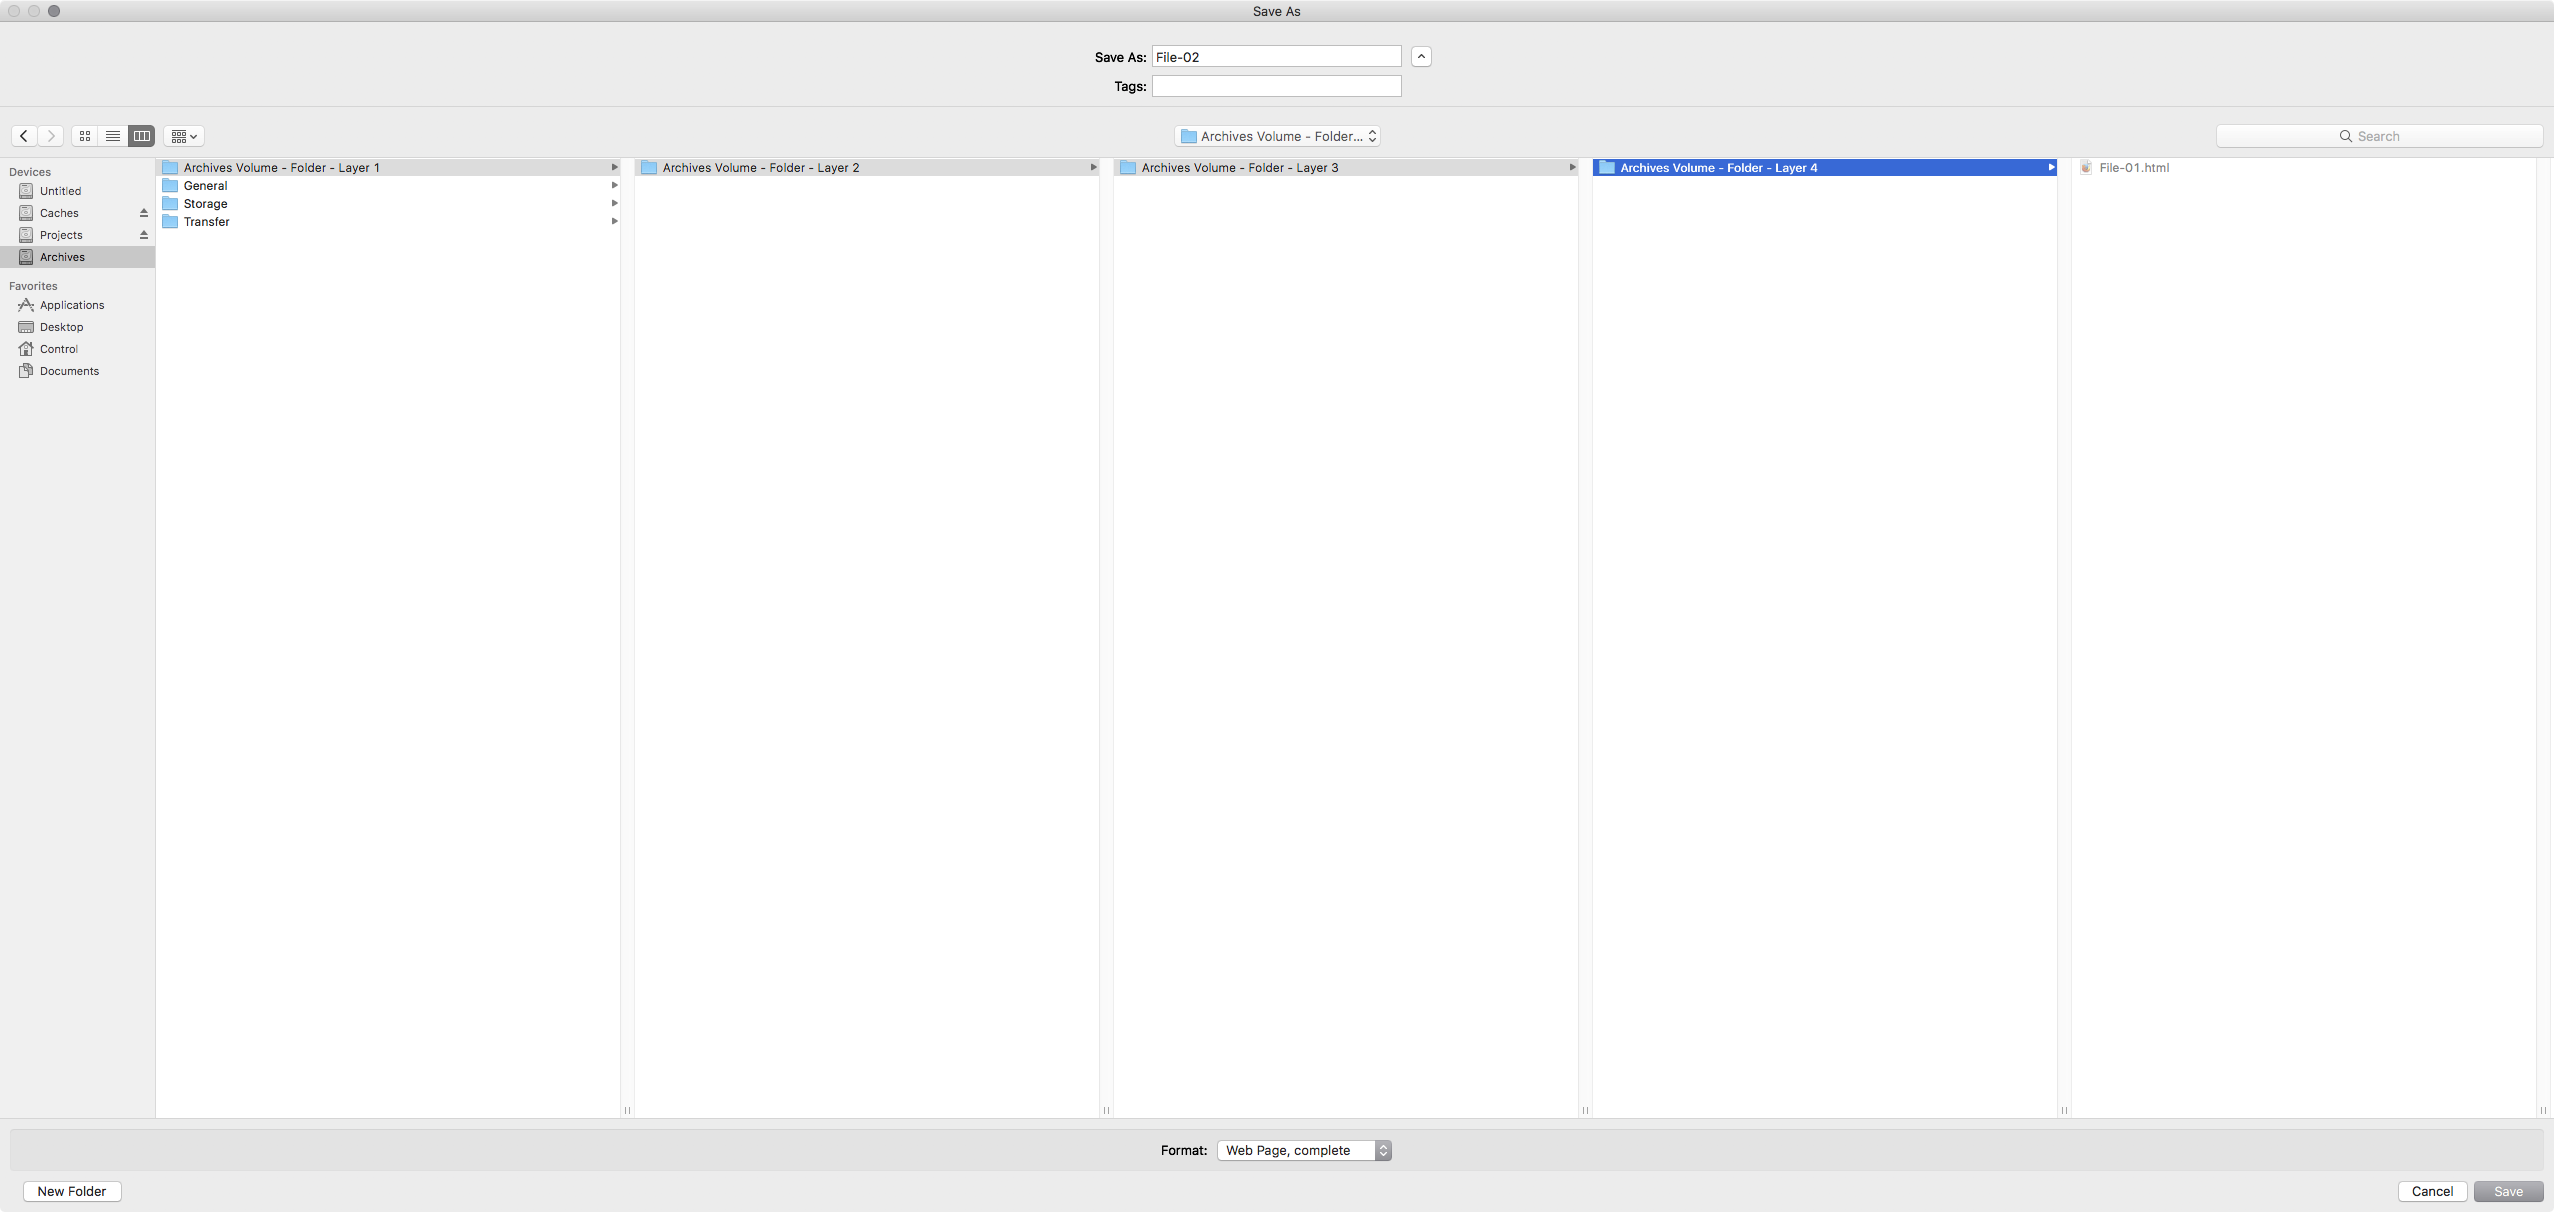Select Archives Volume - Folder - Layer 1
The image size is (2554, 1212).
point(389,168)
